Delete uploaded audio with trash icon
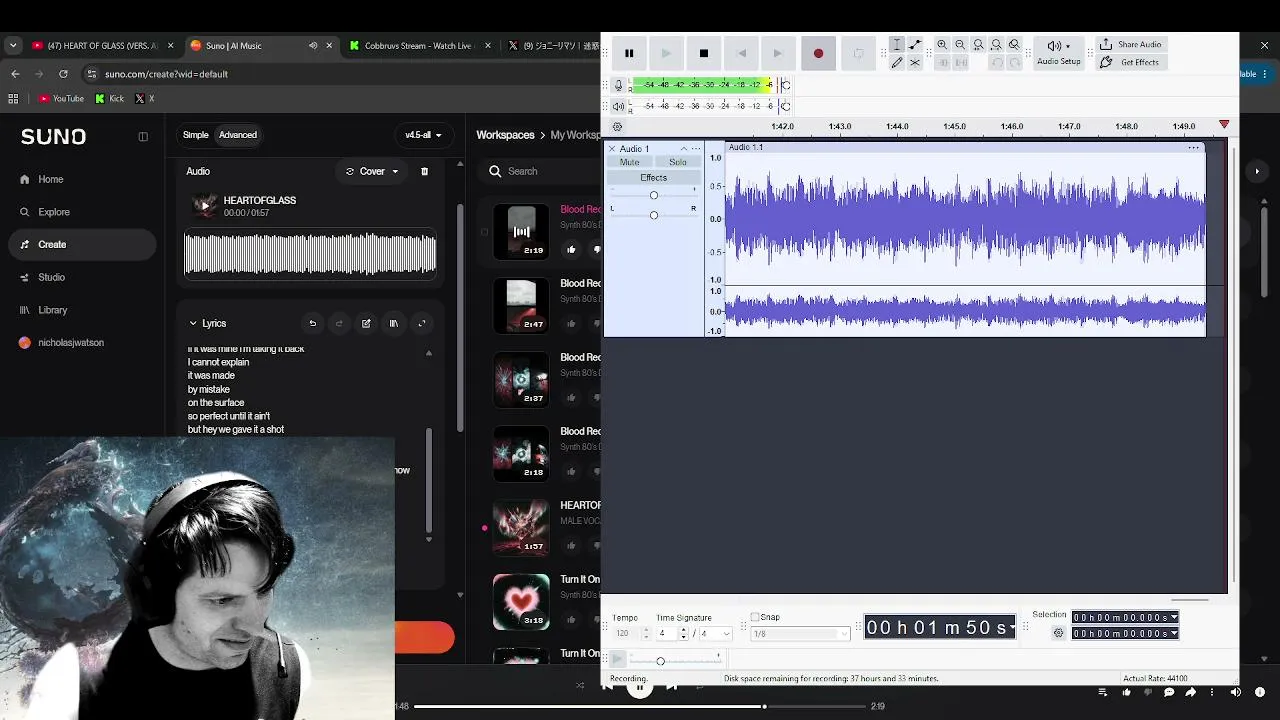The width and height of the screenshot is (1280, 720). coord(424,171)
